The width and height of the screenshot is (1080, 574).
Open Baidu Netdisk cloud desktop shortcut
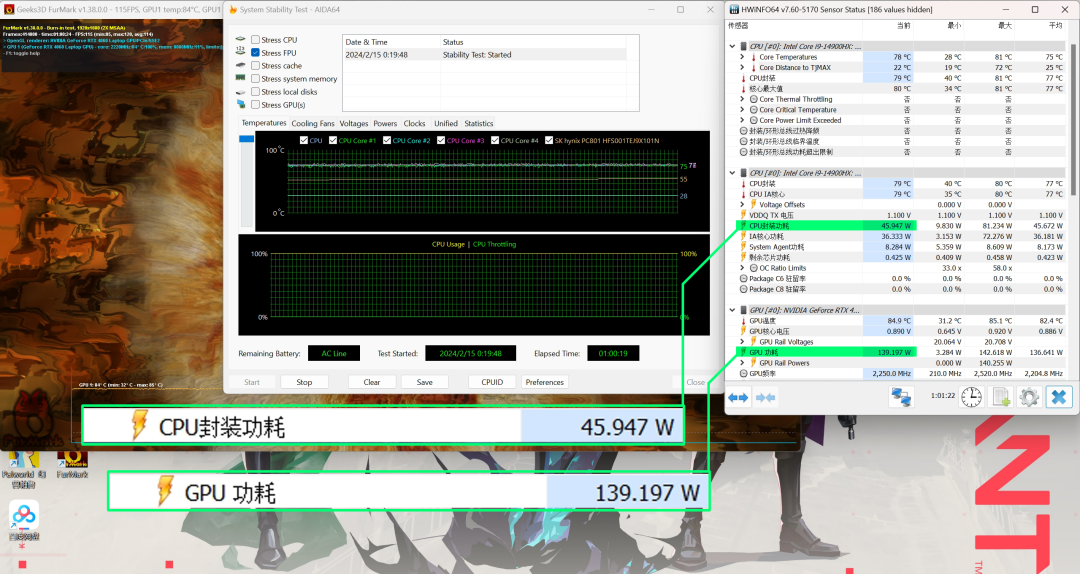point(23,522)
